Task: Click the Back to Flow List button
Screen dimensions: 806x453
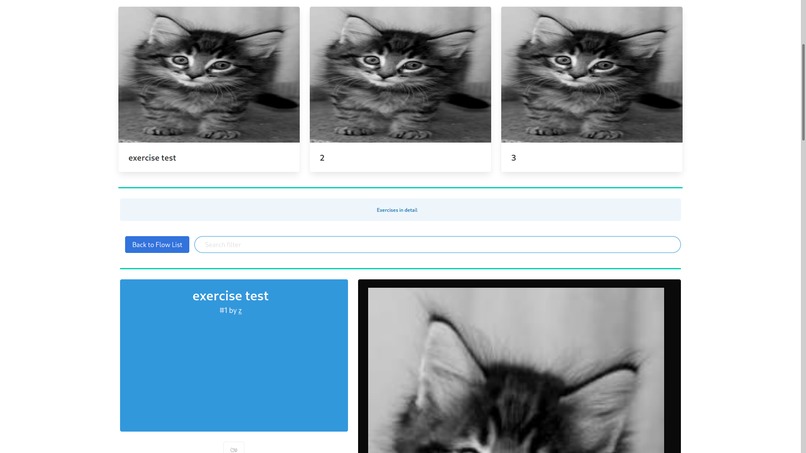Action: (x=157, y=244)
